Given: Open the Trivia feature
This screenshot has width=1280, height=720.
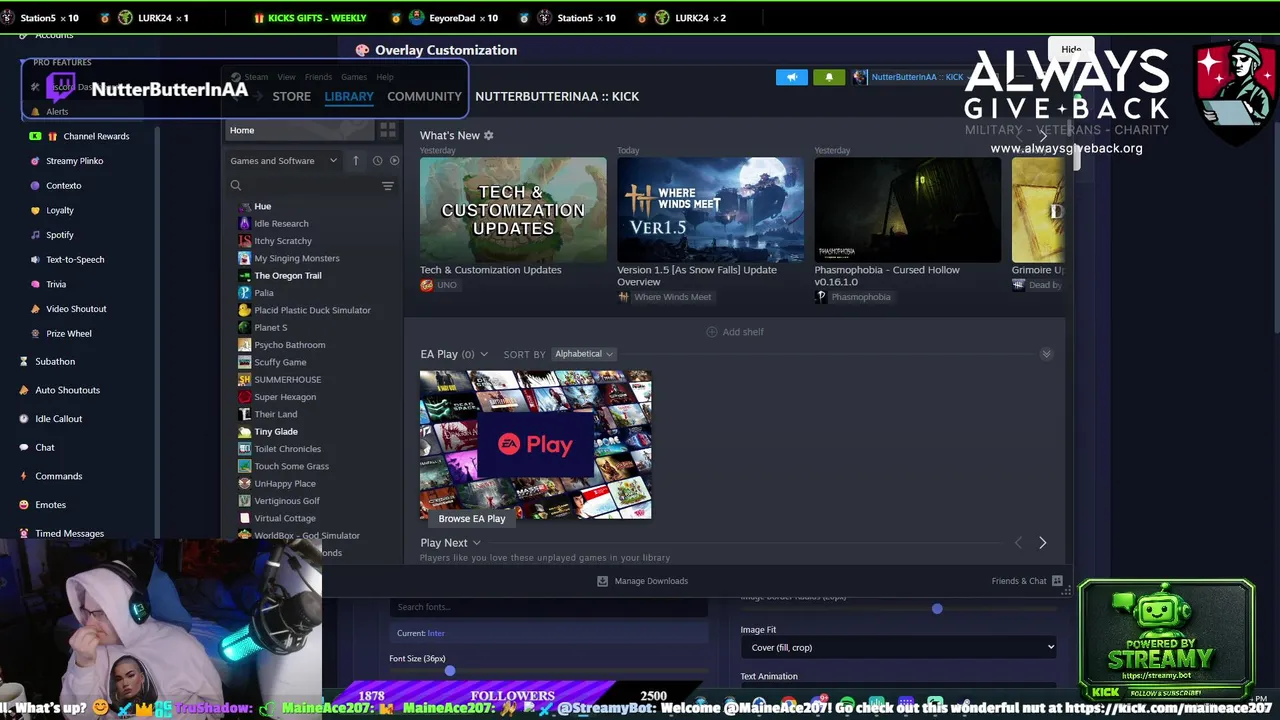Looking at the screenshot, I should (55, 284).
